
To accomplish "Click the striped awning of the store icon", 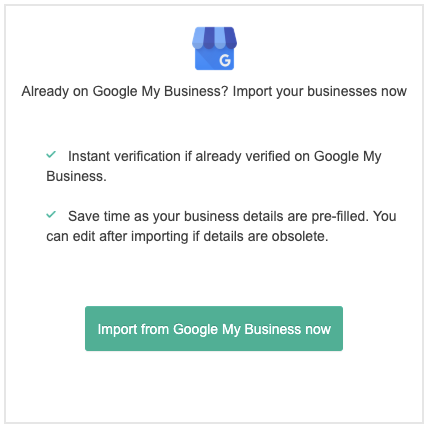I will [x=214, y=38].
